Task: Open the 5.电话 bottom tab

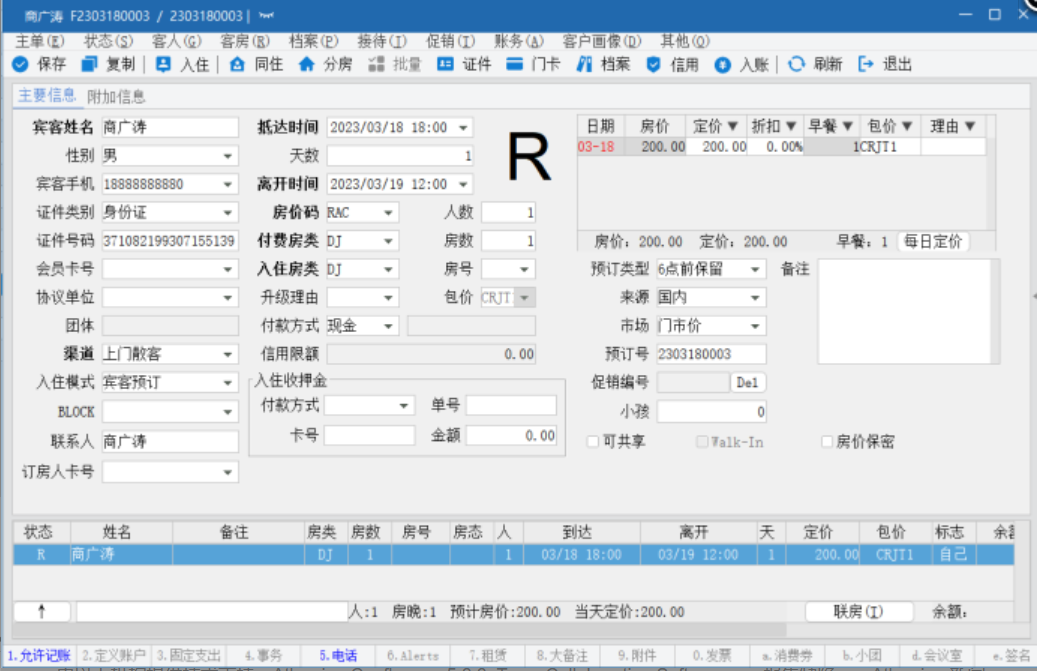Action: tap(339, 656)
